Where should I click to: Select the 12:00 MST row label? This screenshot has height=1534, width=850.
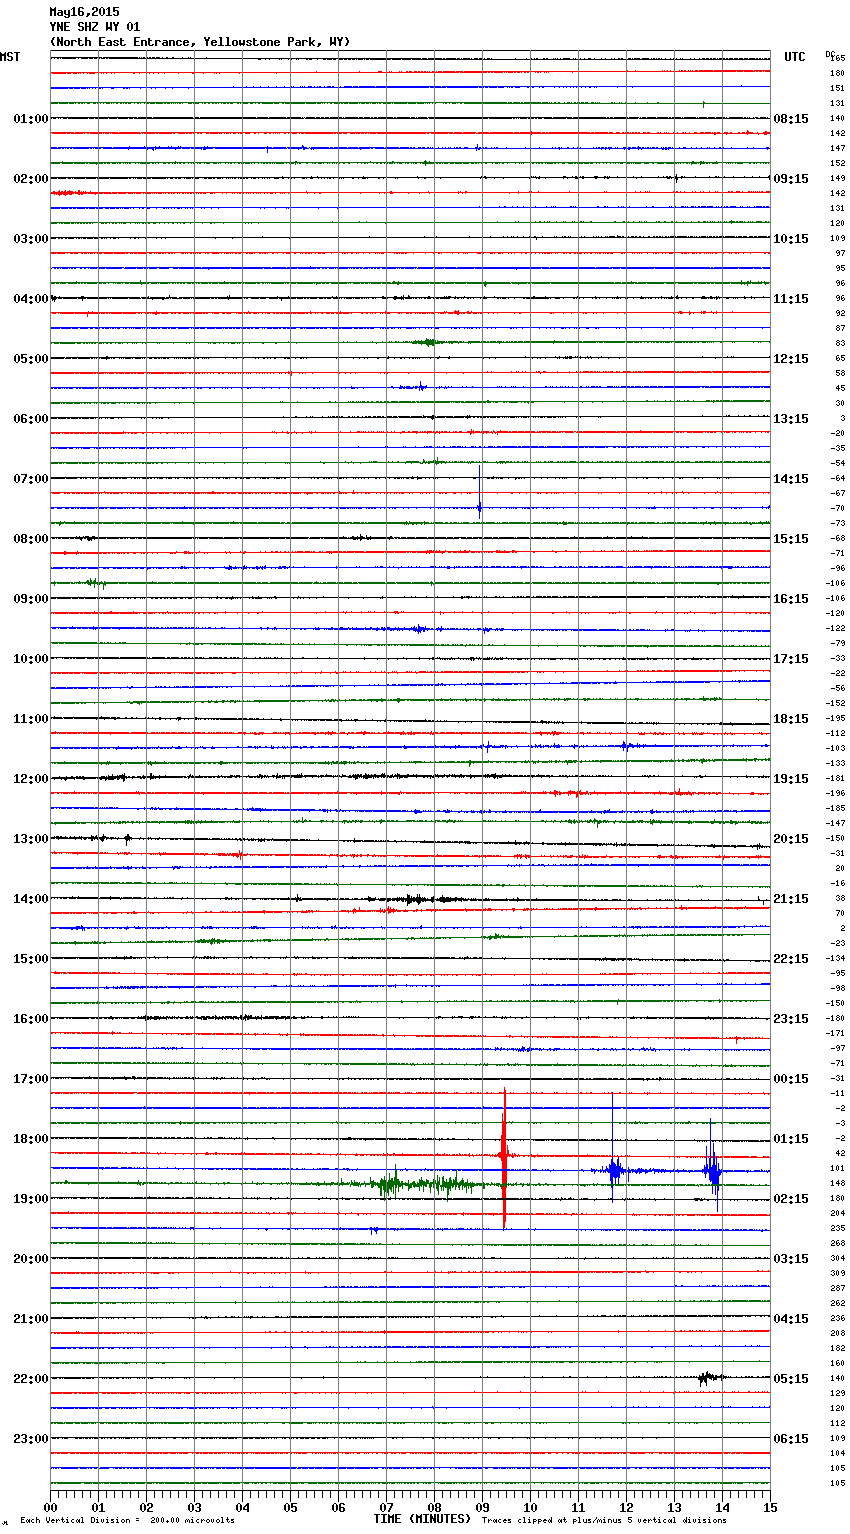[x=30, y=779]
